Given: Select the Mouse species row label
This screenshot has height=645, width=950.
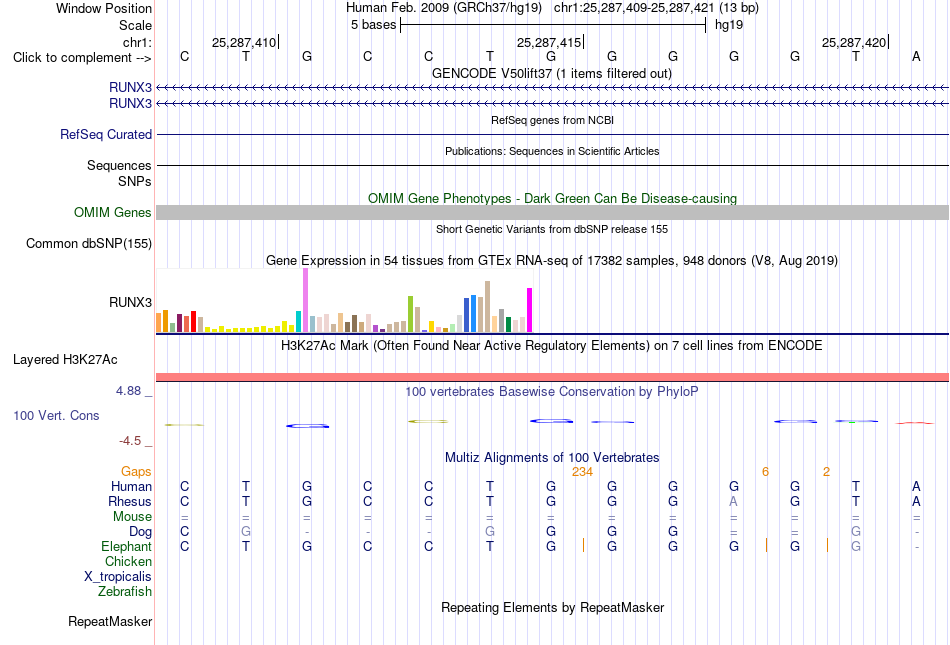Looking at the screenshot, I should (x=132, y=517).
